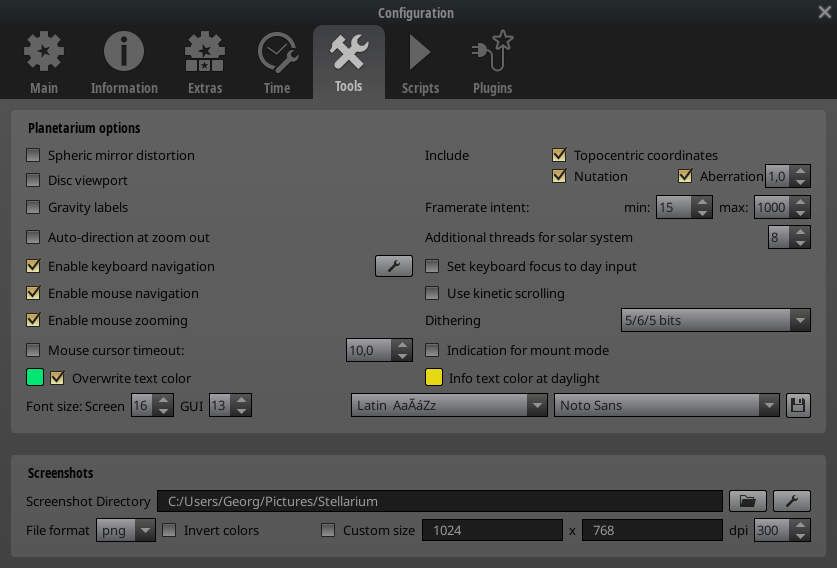Image resolution: width=837 pixels, height=568 pixels.
Task: Open the Extras tab
Action: tap(204, 63)
